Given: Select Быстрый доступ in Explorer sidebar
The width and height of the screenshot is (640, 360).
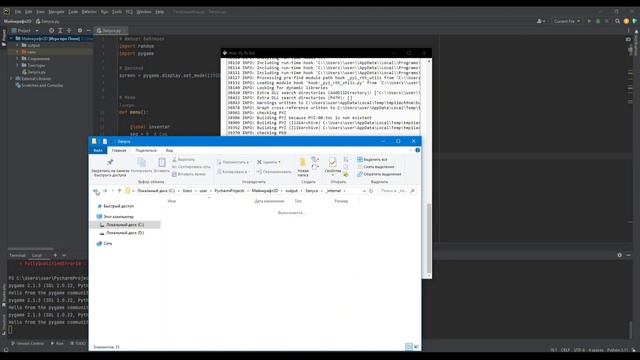Looking at the screenshot, I should tap(116, 206).
